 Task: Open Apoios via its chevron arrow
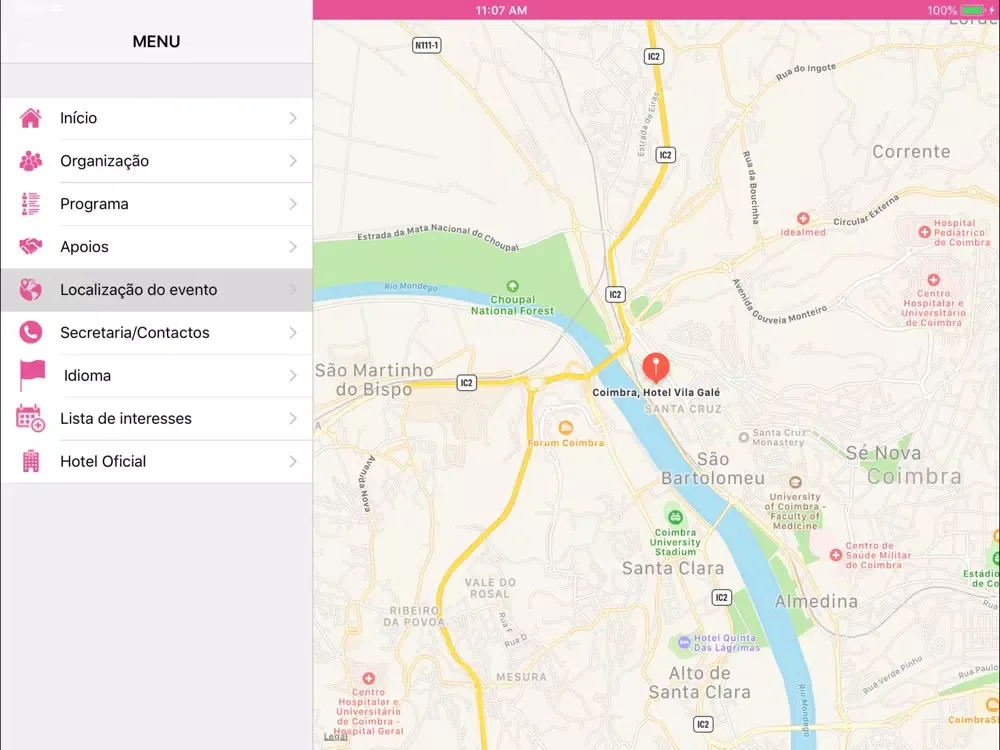(x=293, y=247)
